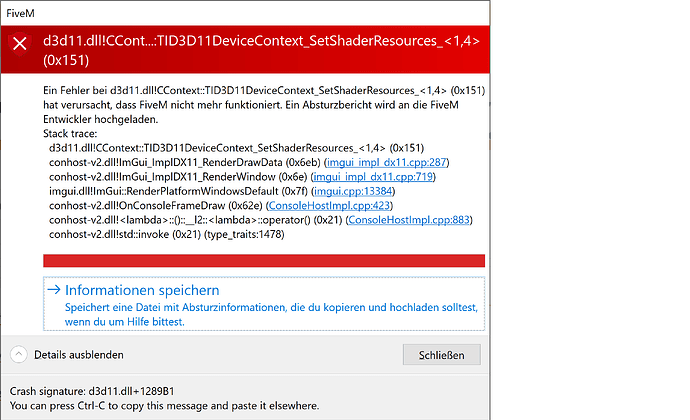
Task: Click the Informationen speichern arrow icon
Action: [54, 290]
